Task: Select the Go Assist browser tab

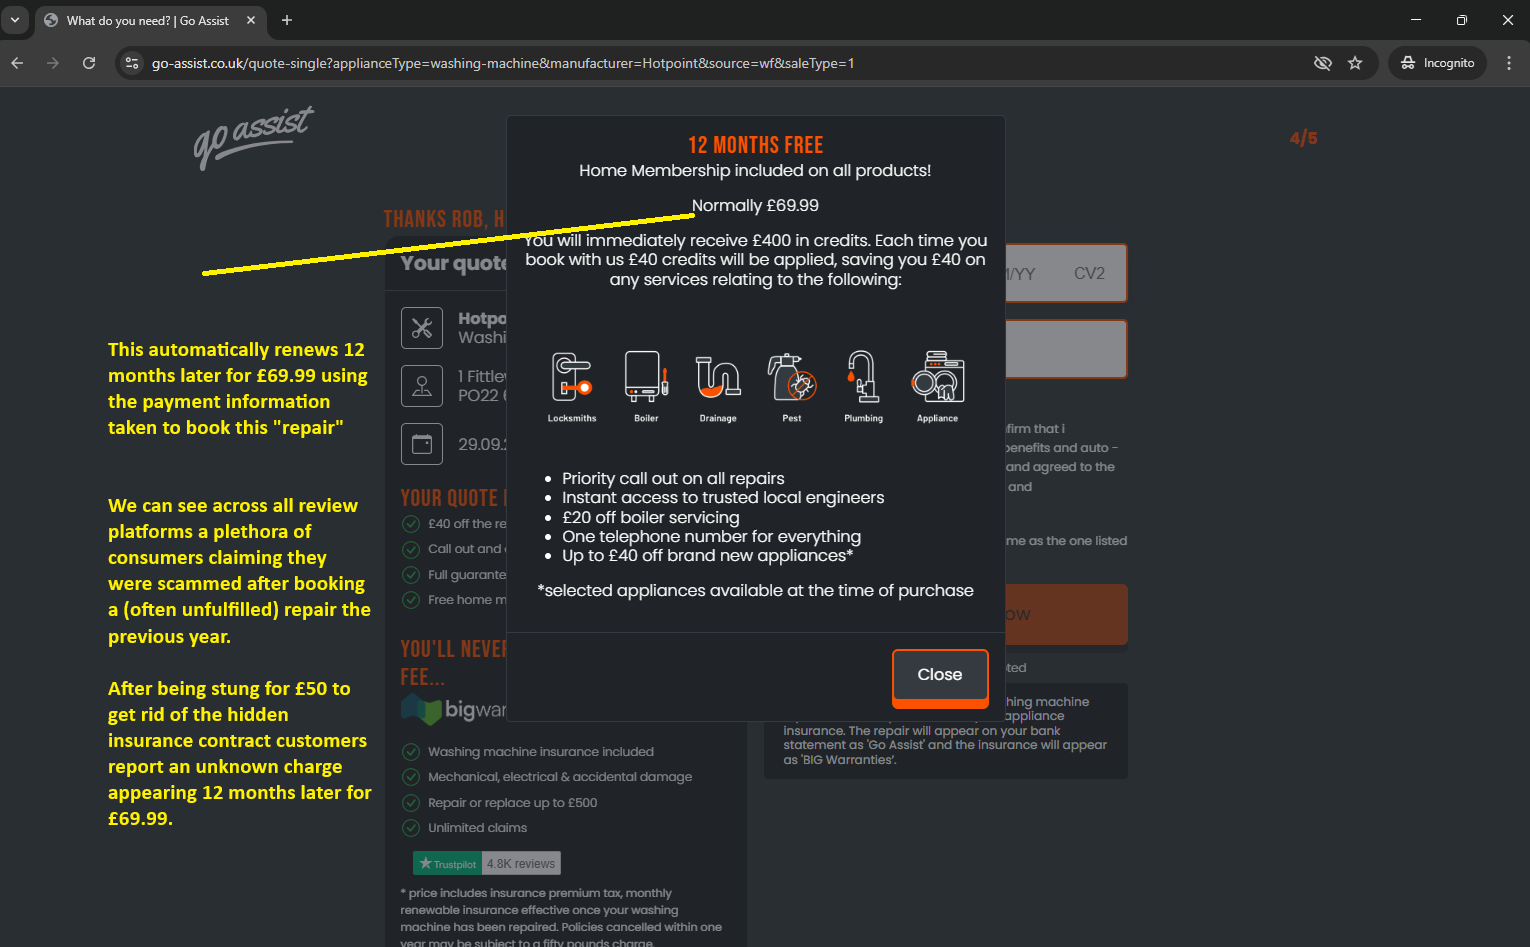Action: pyautogui.click(x=146, y=20)
